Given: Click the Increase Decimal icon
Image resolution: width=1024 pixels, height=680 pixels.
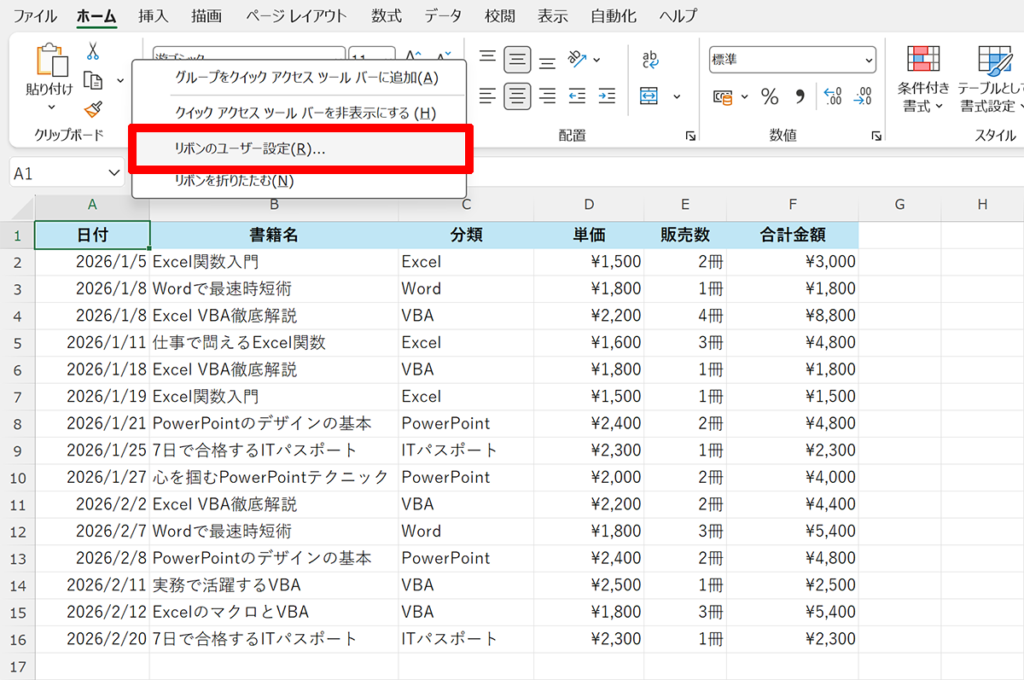Looking at the screenshot, I should tap(832, 96).
